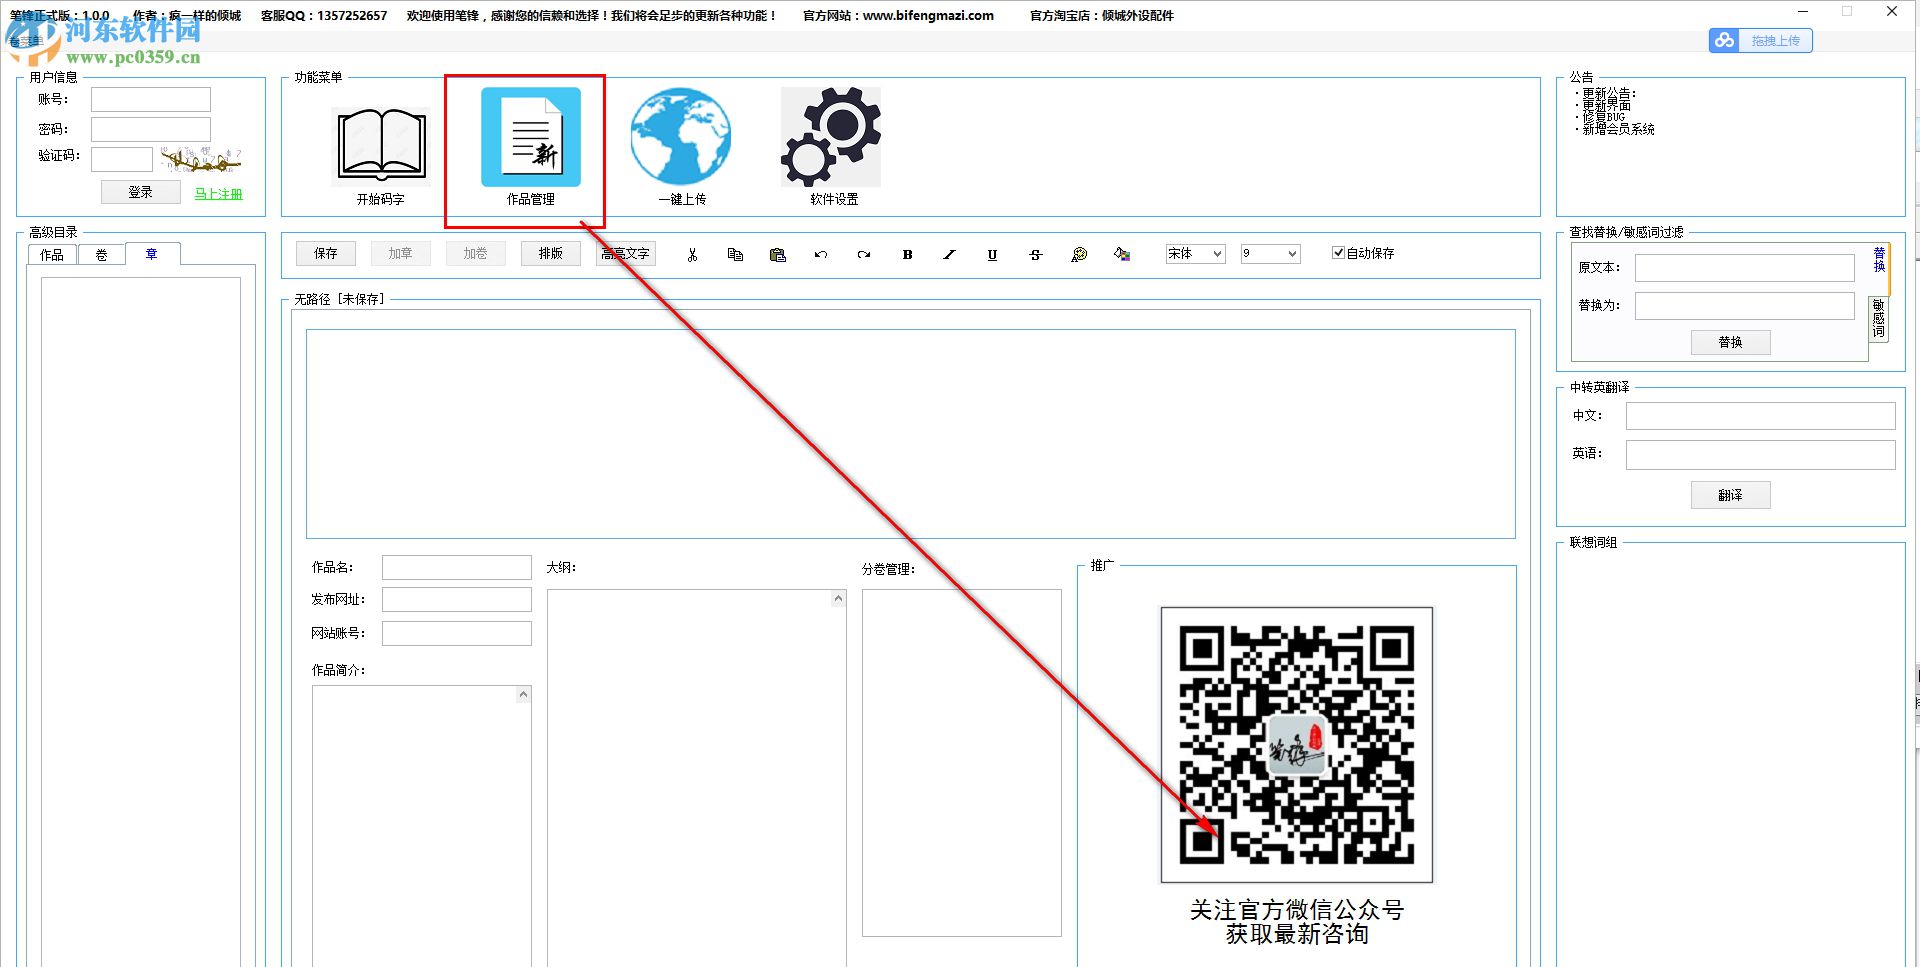Select the vertical 敏感词 tab
Image resolution: width=1920 pixels, height=967 pixels.
1879,318
